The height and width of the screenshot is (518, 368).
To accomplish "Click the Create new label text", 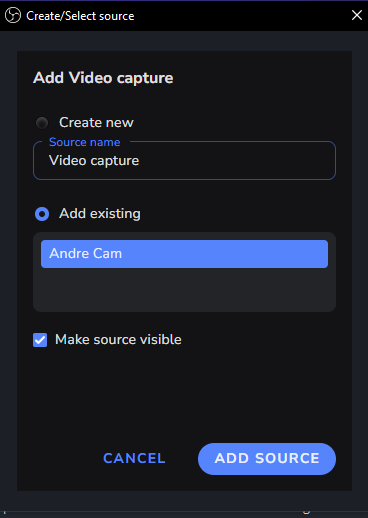I will tap(96, 122).
